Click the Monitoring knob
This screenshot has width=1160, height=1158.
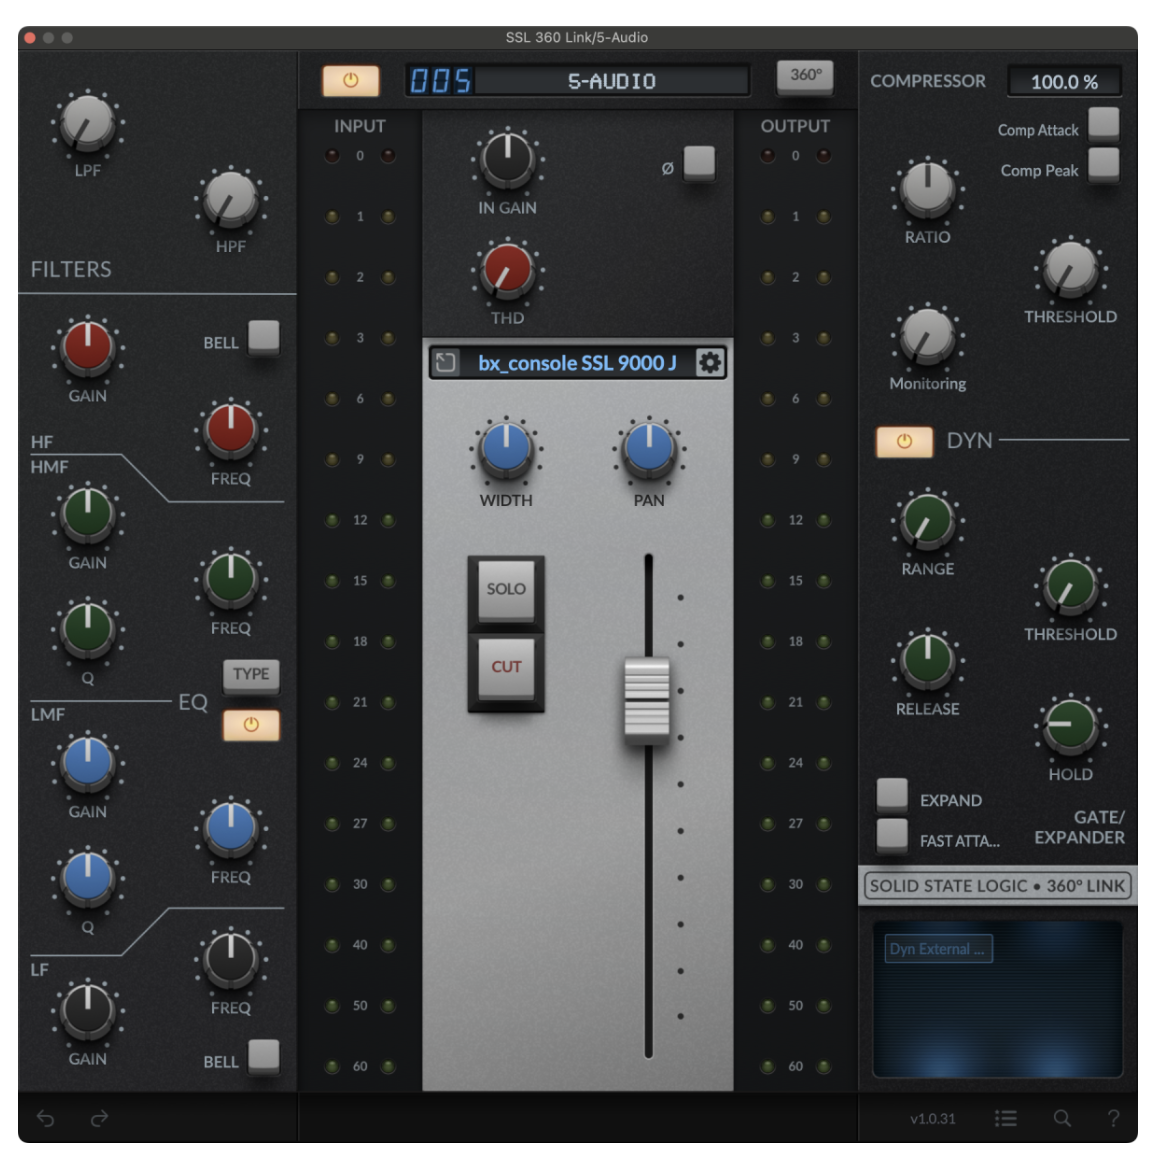click(927, 337)
